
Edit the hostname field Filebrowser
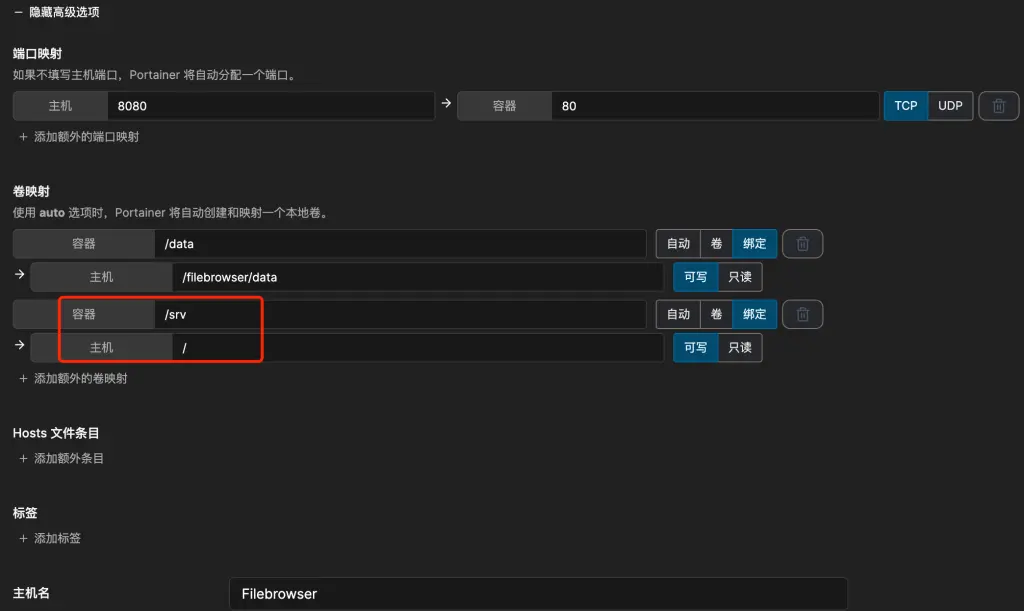(537, 594)
